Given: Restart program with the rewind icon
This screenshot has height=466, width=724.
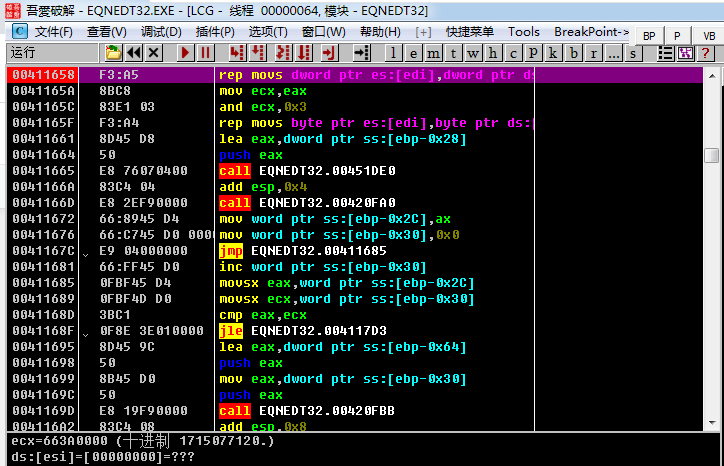Looking at the screenshot, I should click(x=134, y=53).
